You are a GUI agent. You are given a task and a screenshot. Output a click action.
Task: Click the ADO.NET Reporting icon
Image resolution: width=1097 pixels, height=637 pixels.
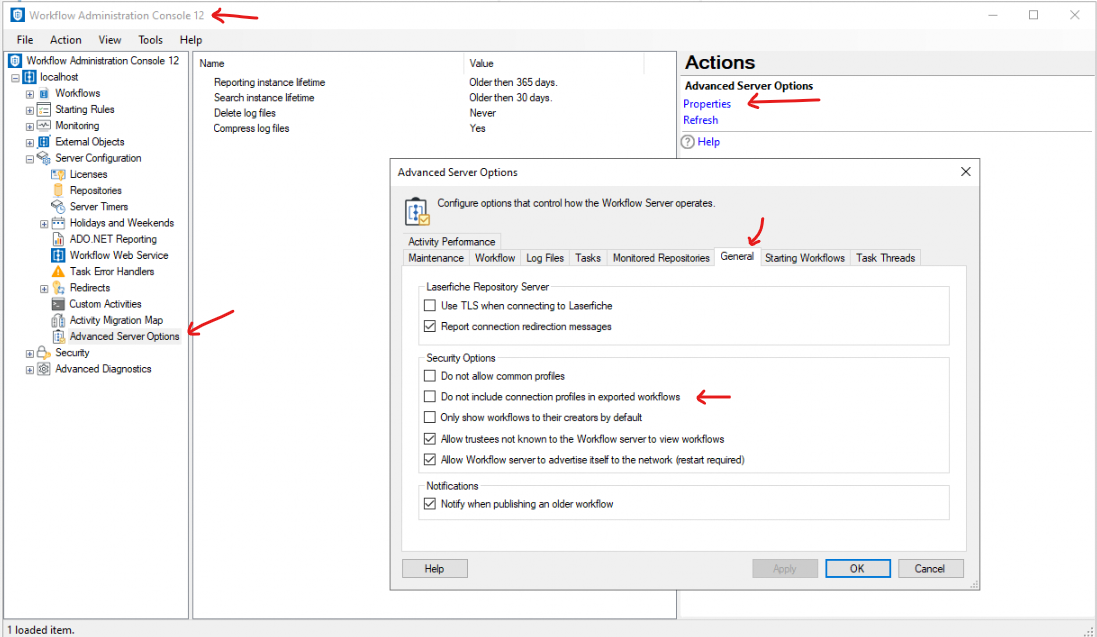coord(58,239)
